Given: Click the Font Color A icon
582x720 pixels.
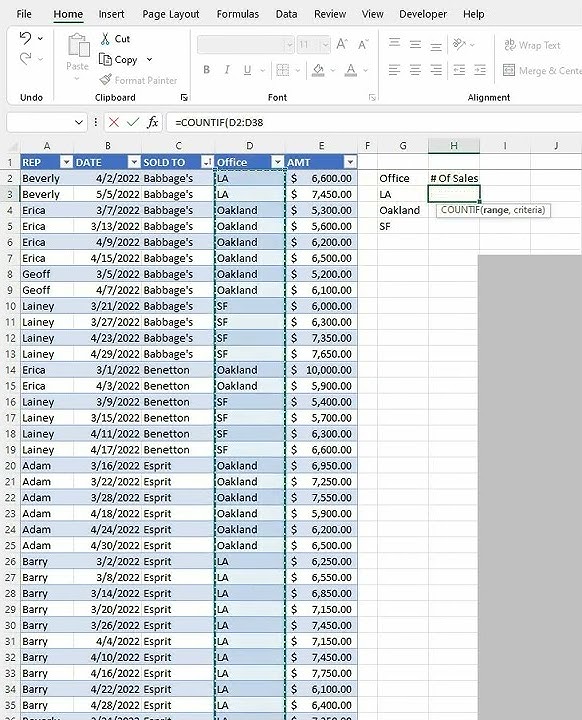Looking at the screenshot, I should (x=351, y=70).
